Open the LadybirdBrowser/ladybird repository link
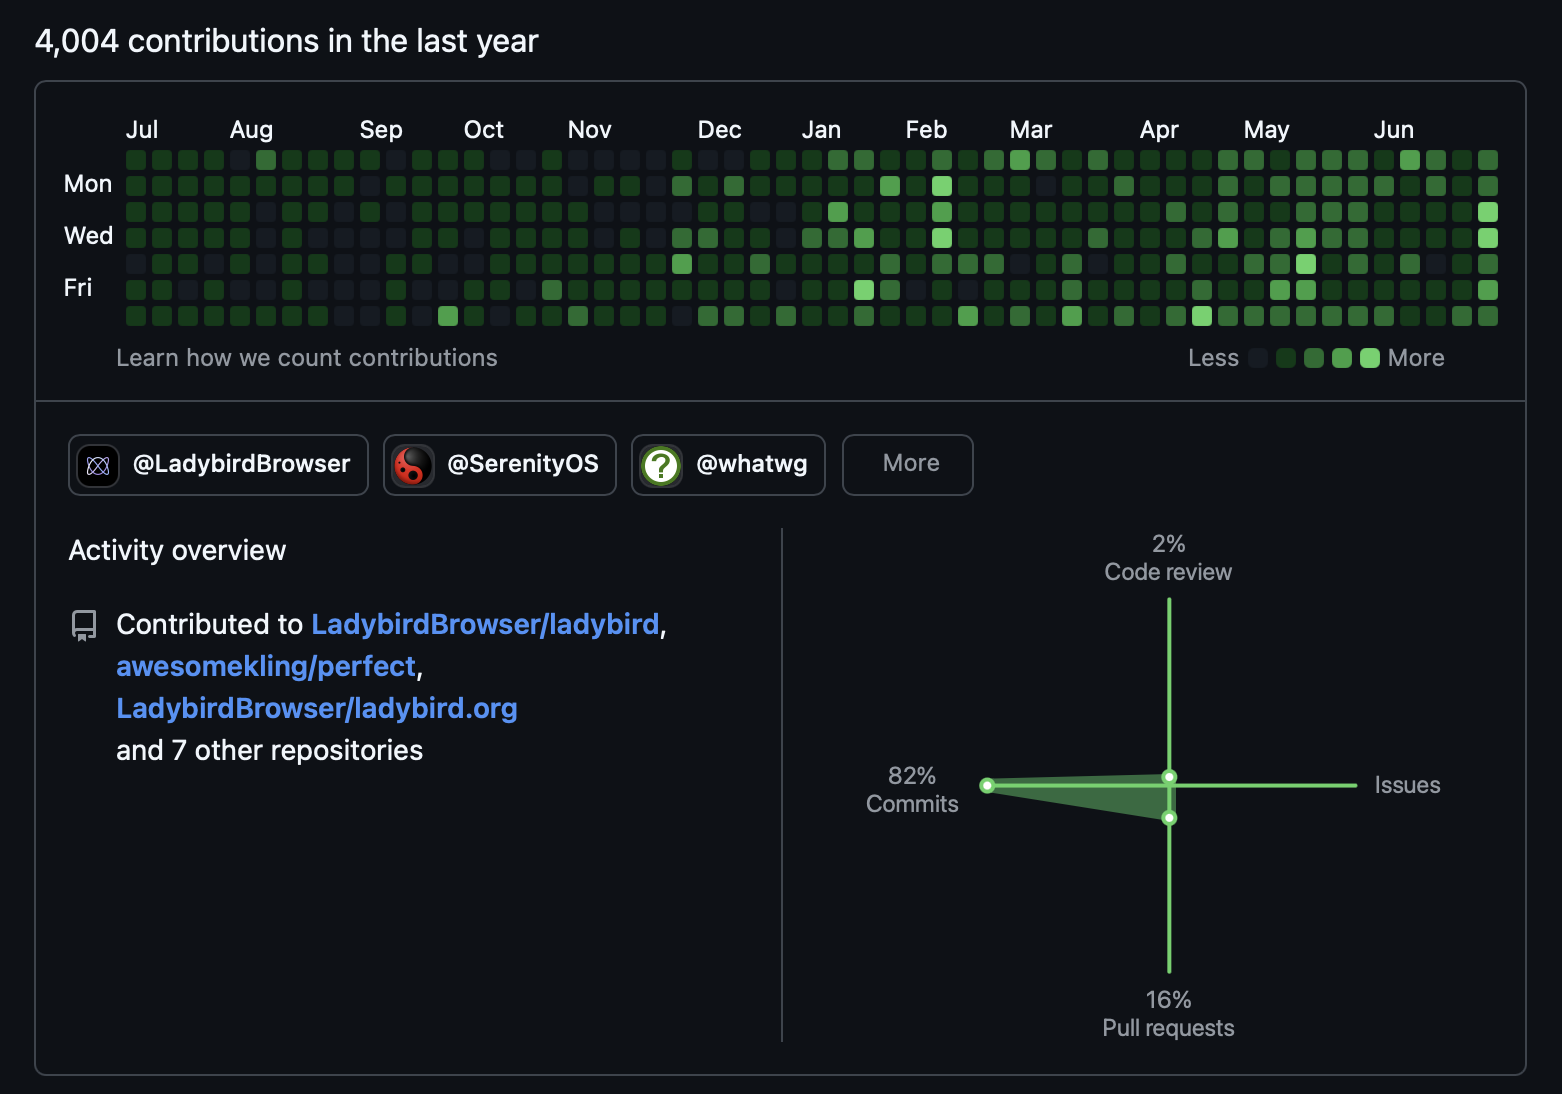1562x1094 pixels. [485, 624]
